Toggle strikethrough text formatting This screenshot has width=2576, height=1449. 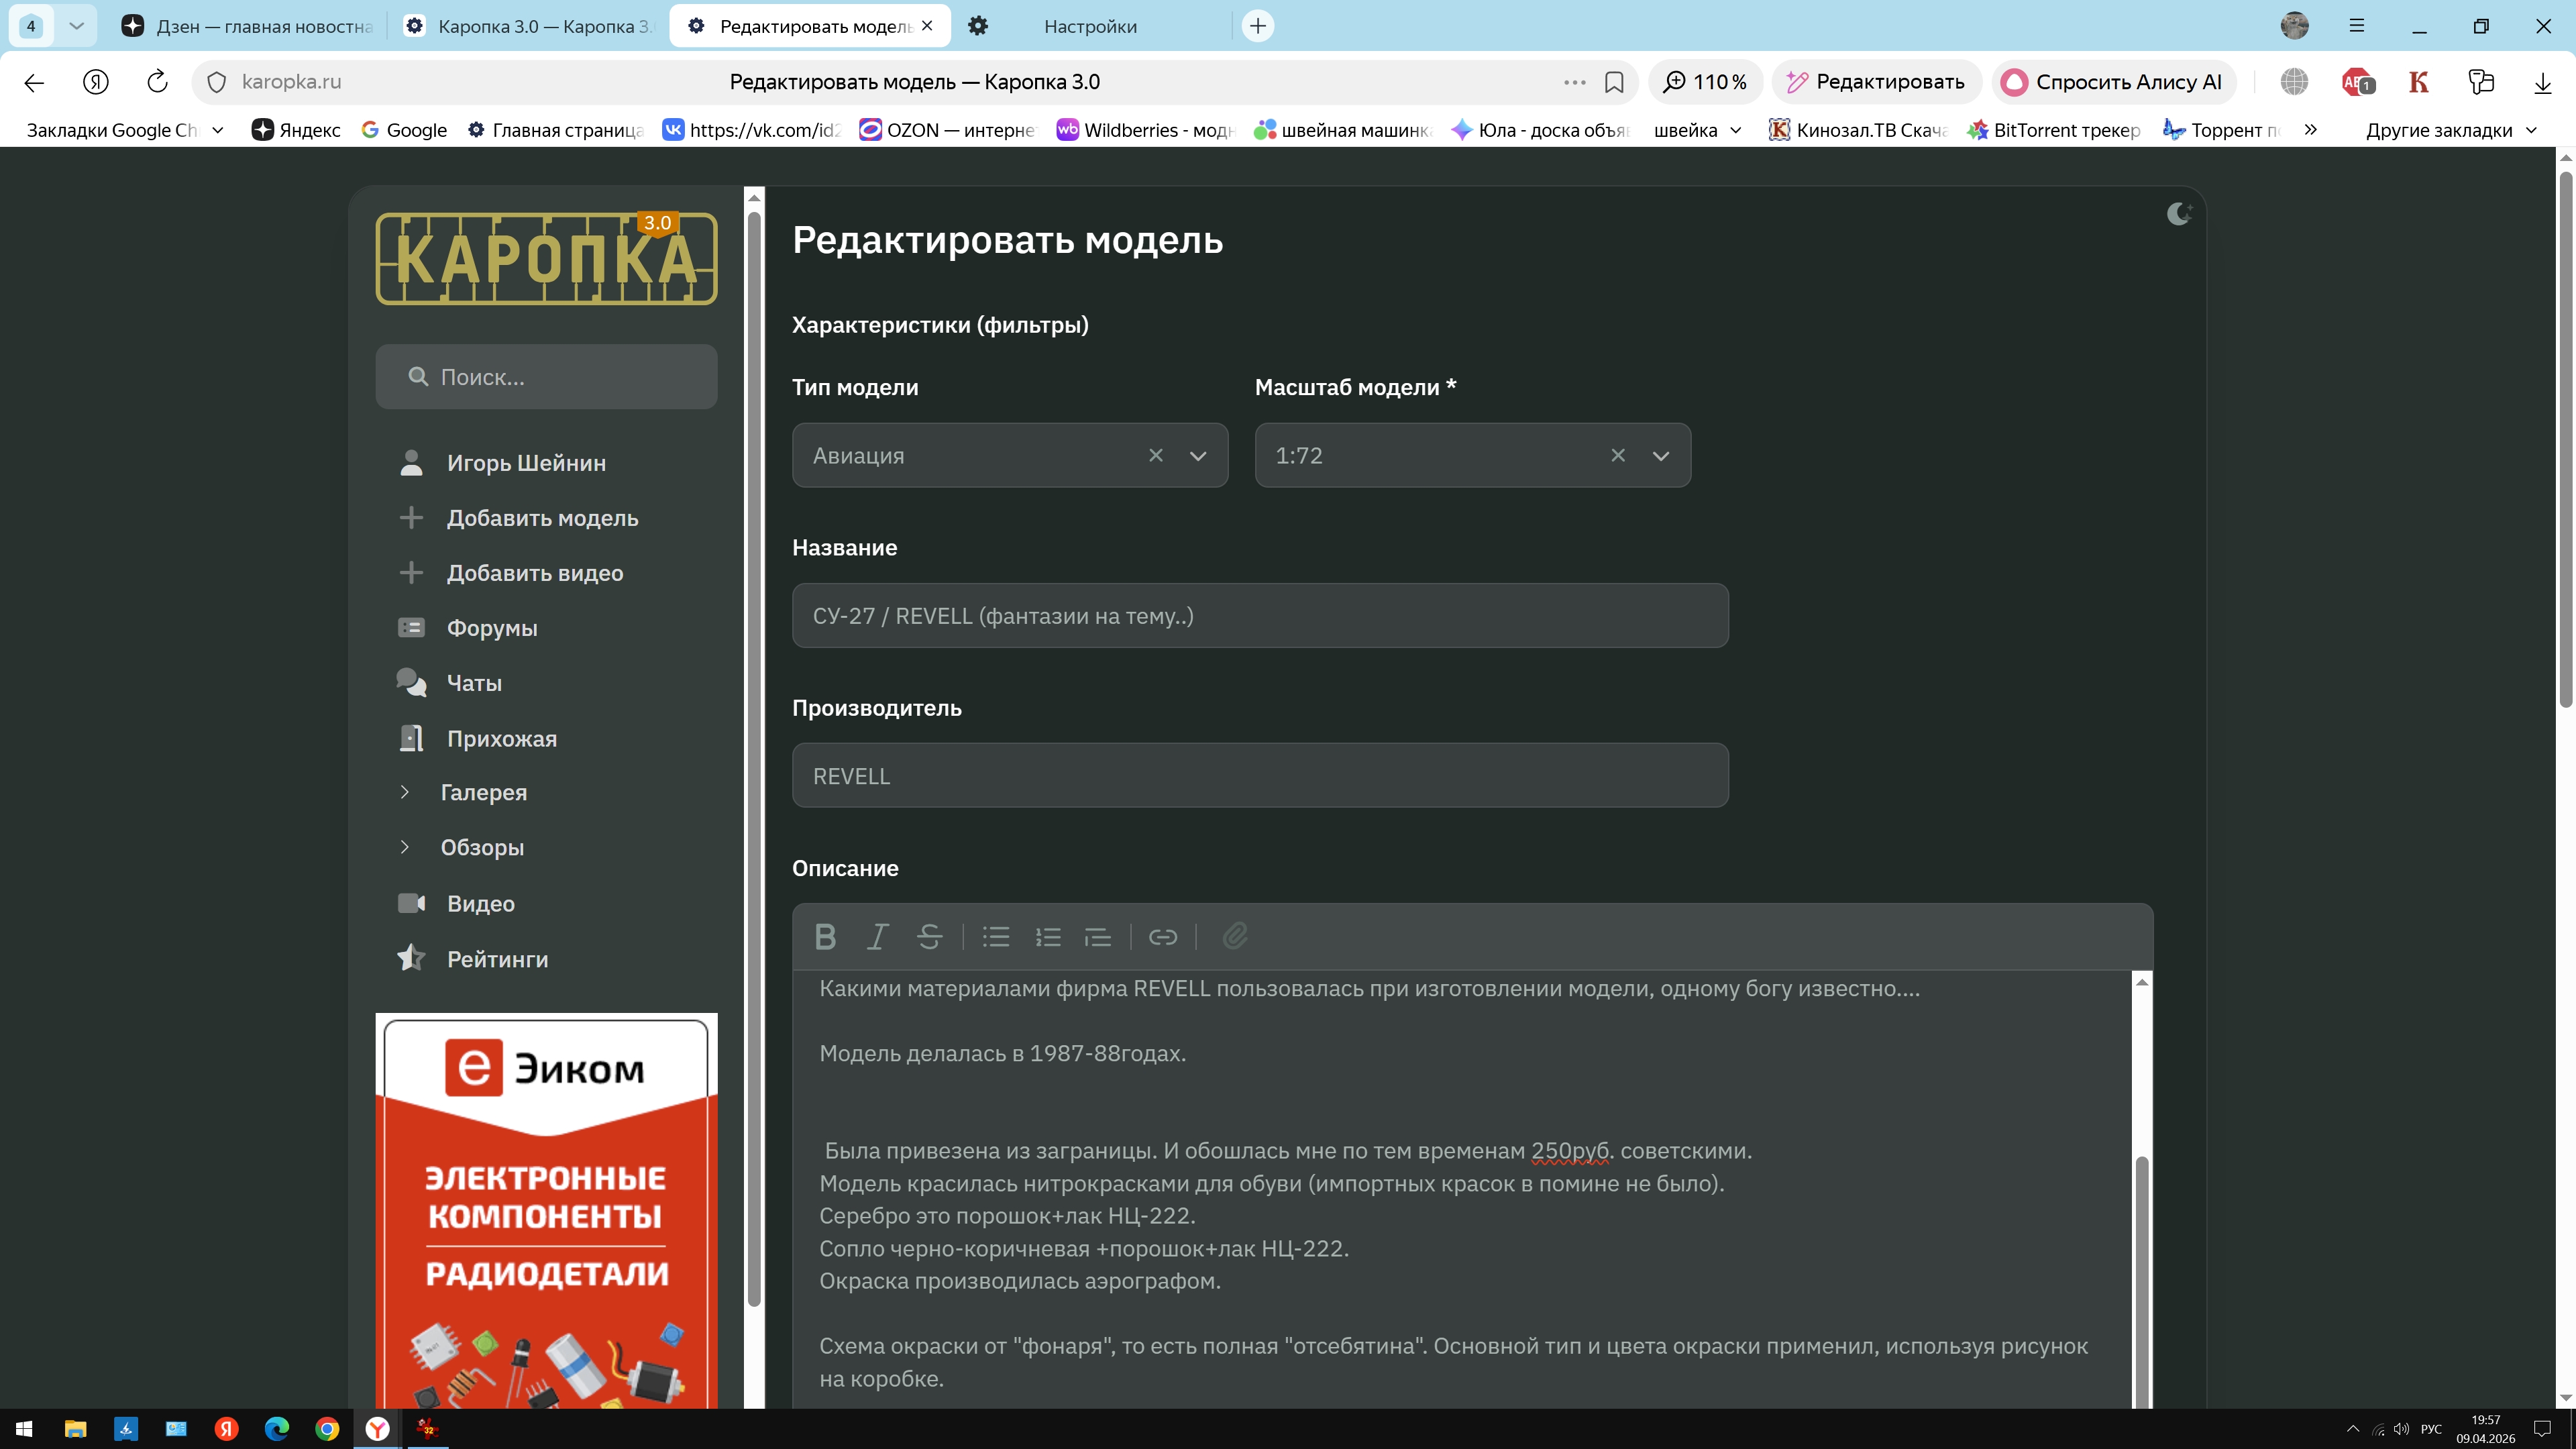click(929, 937)
